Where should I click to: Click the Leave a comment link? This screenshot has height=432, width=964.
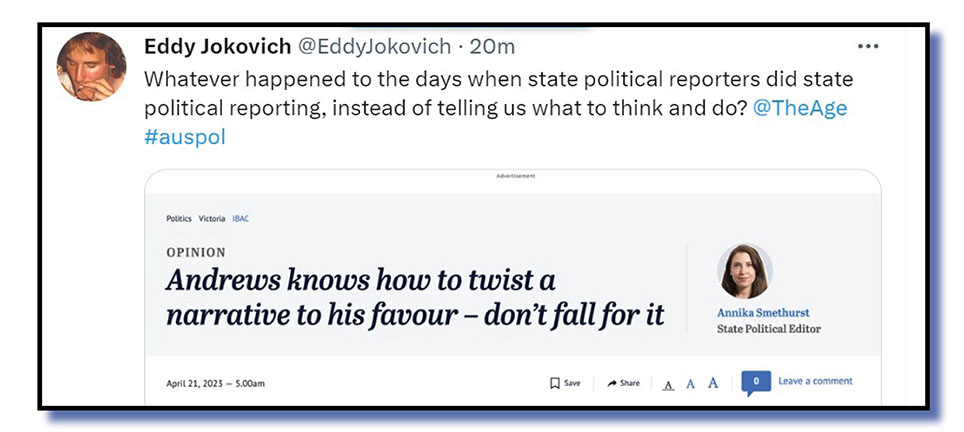click(x=815, y=381)
